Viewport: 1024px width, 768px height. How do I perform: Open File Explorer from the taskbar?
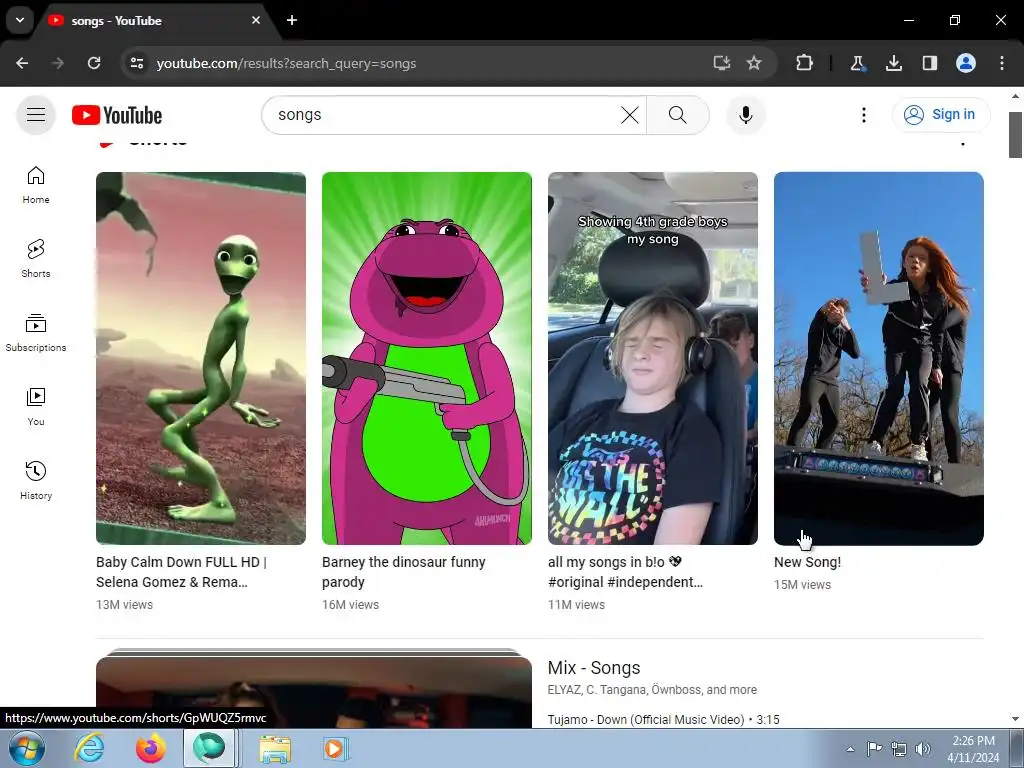(276, 748)
